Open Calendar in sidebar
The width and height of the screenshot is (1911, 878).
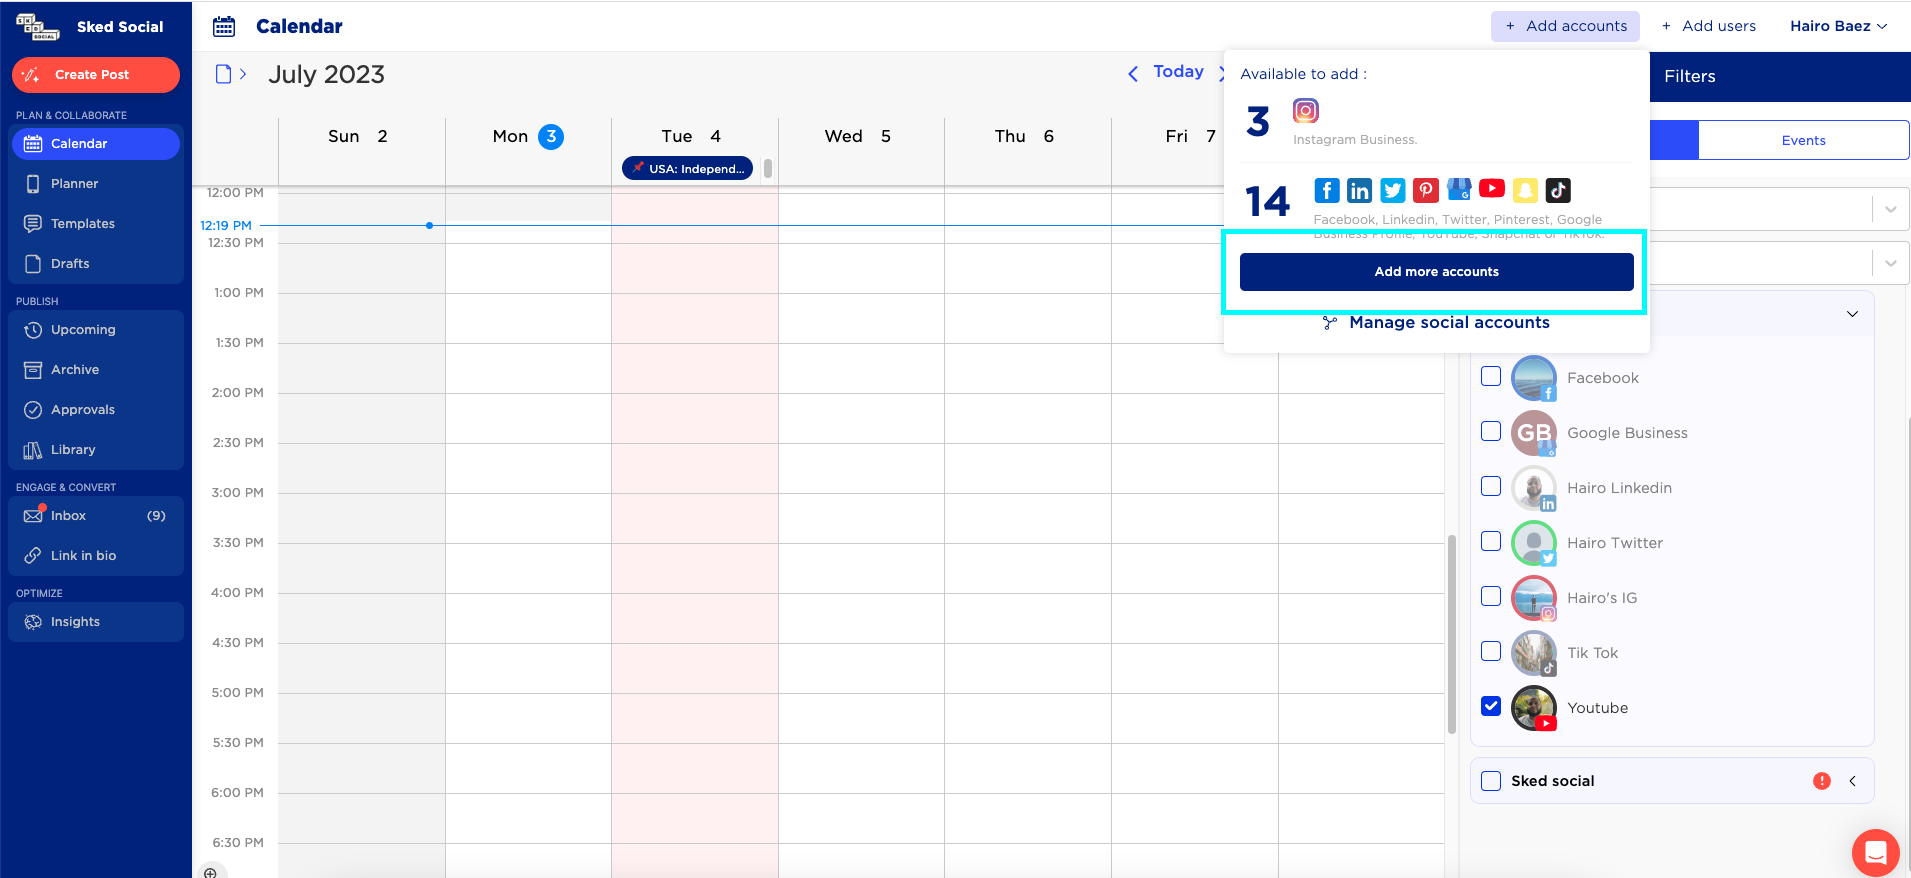(x=96, y=144)
